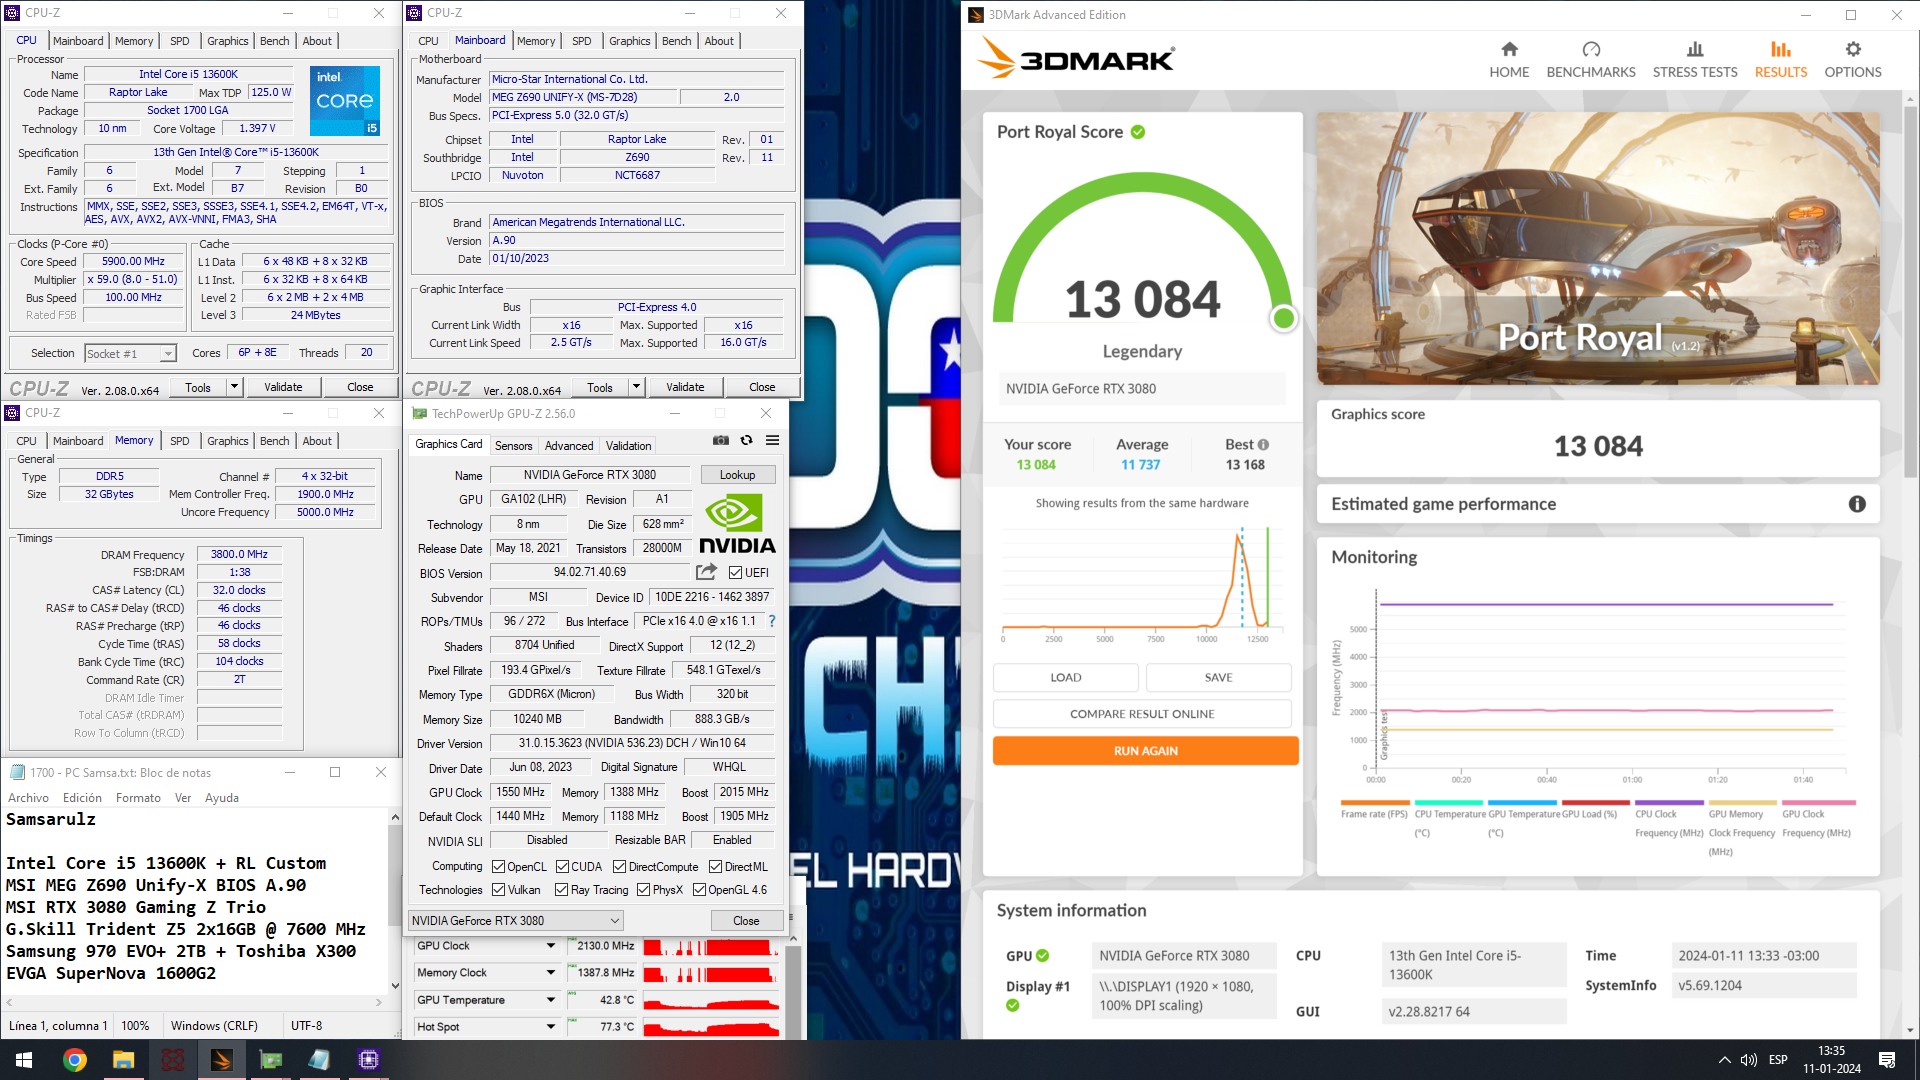Click RUN AGAIN in 3DMark
1920x1080 pixels.
tap(1145, 751)
